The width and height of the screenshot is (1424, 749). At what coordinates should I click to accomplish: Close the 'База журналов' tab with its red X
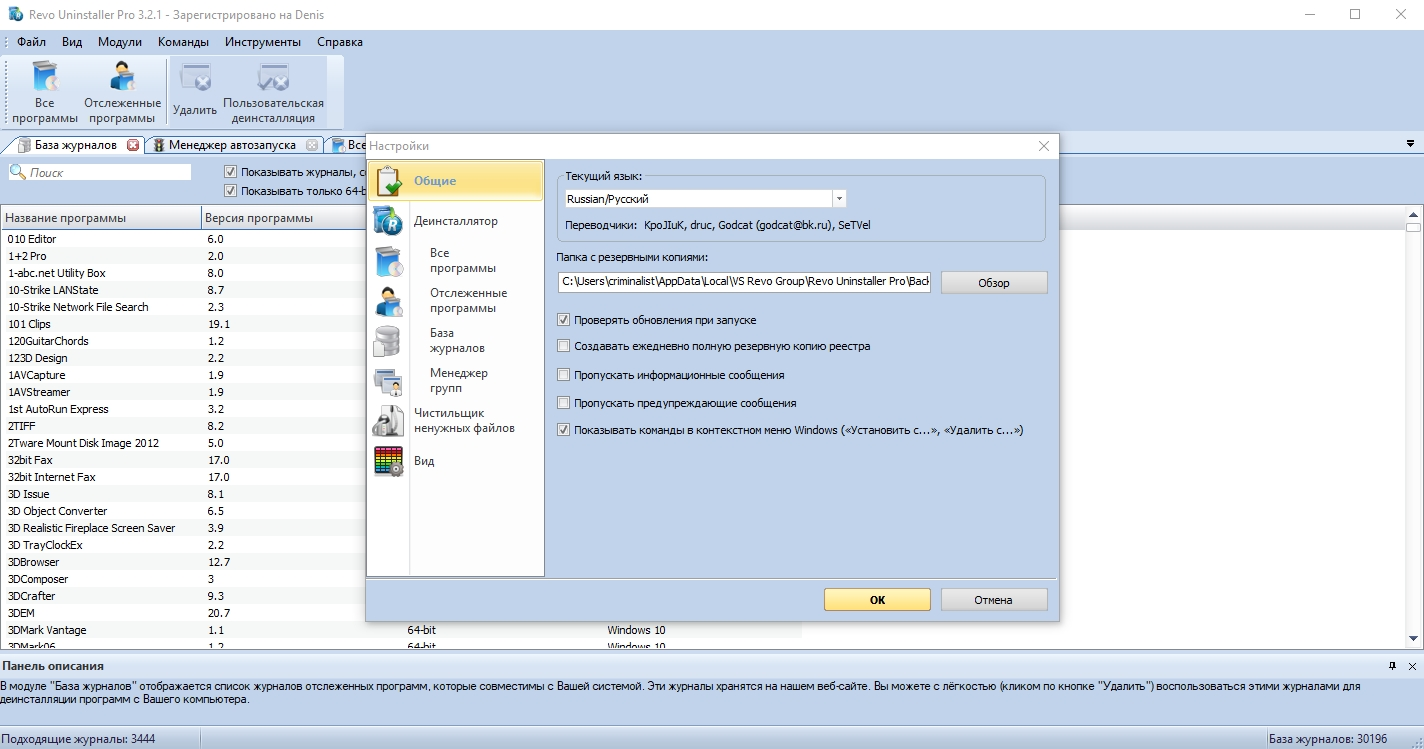133,145
